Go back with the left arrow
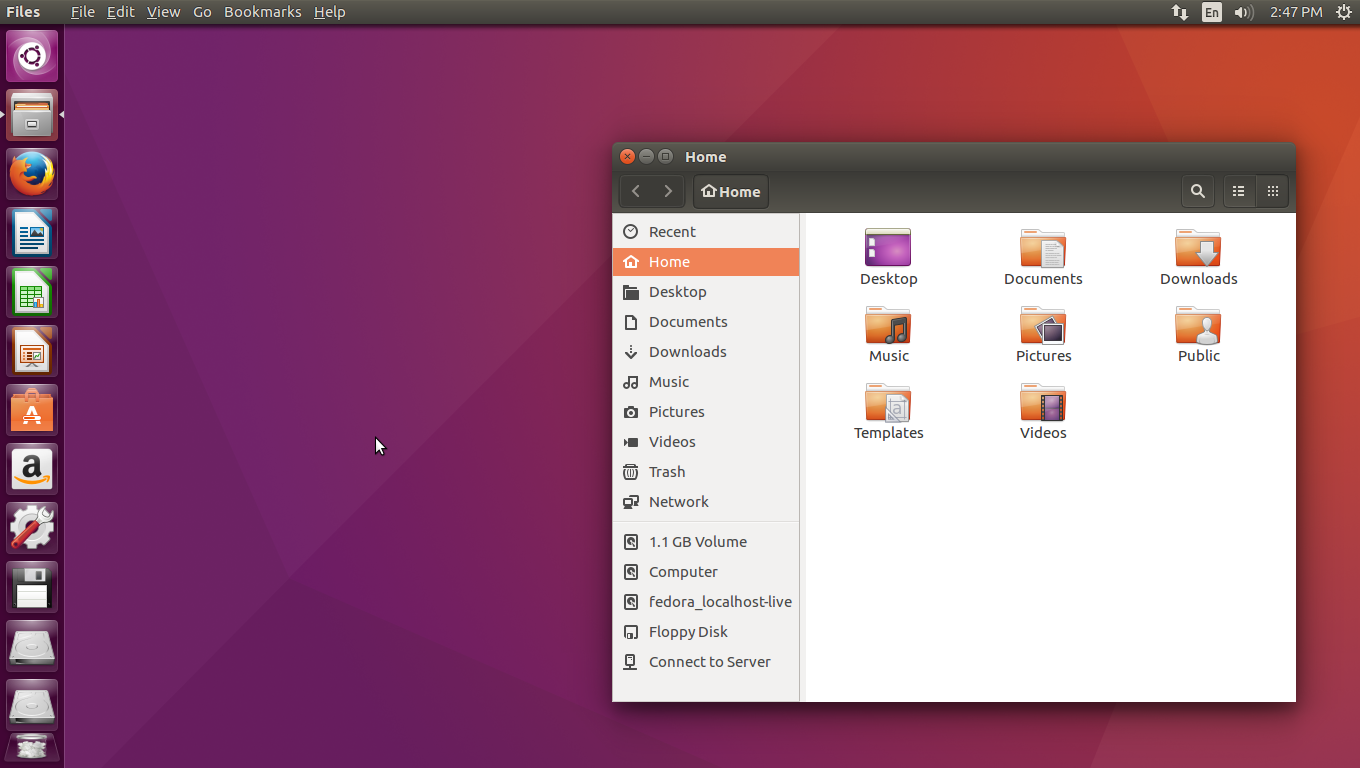1360x768 pixels. pos(636,191)
